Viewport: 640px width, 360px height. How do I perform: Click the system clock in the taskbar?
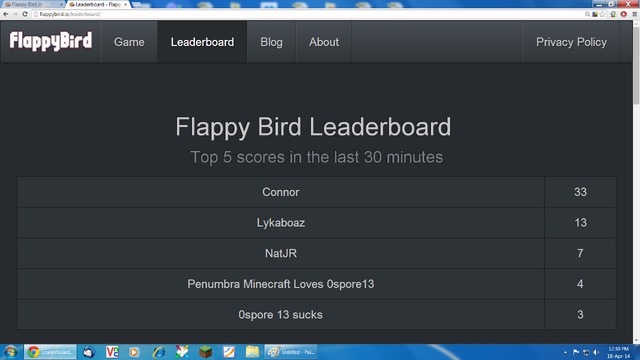pyautogui.click(x=618, y=352)
